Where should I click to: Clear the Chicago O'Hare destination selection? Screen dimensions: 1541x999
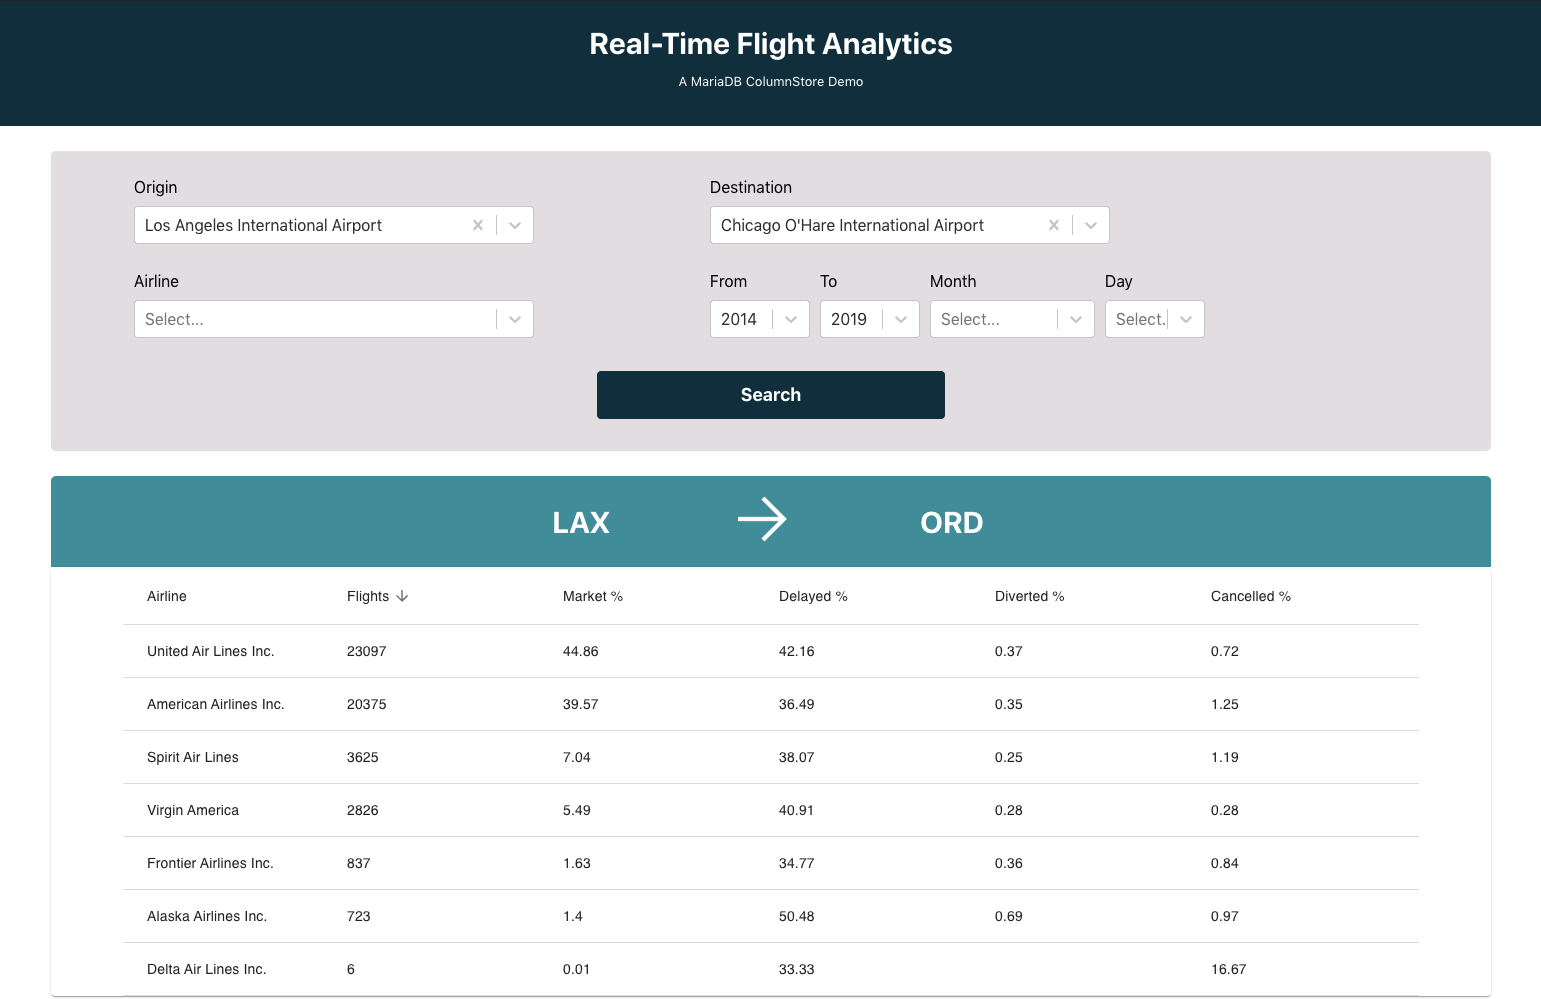[1054, 225]
